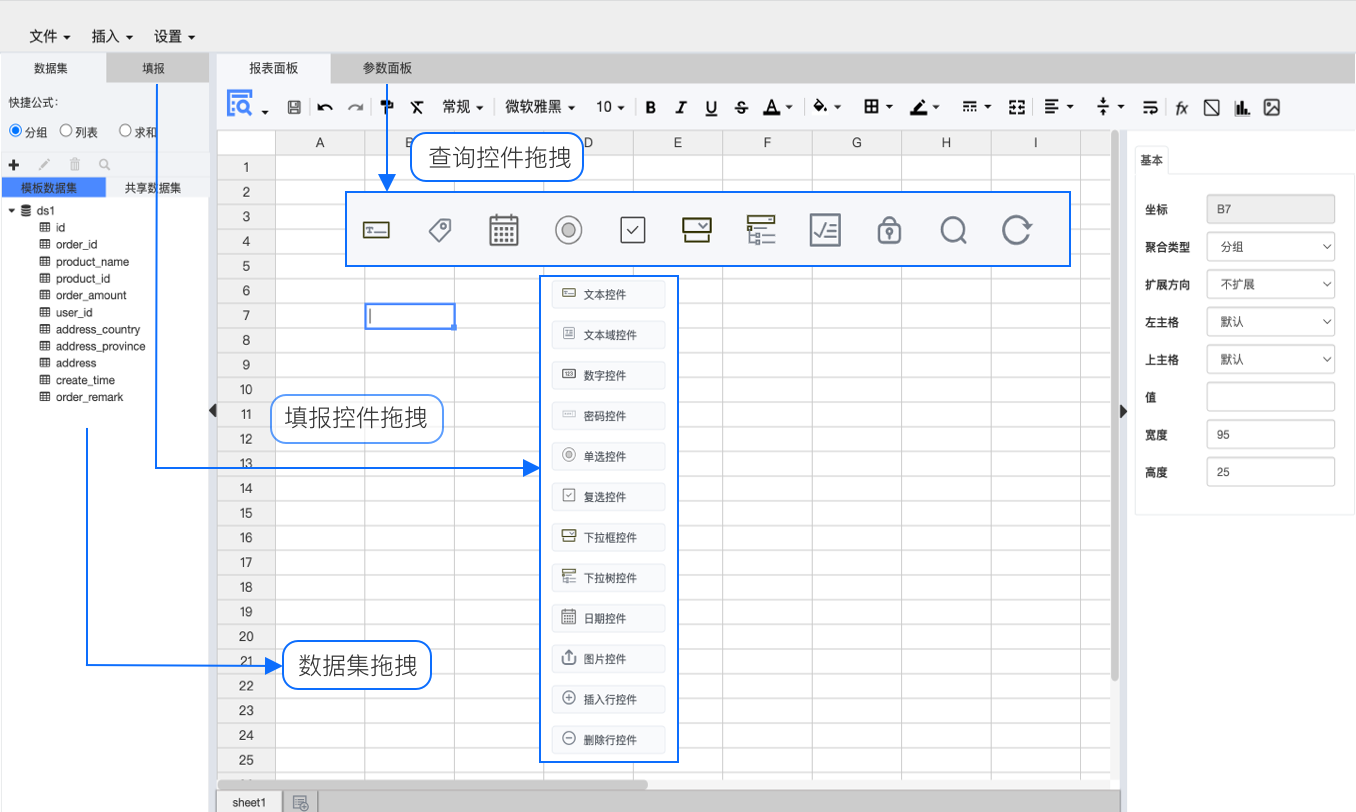Image resolution: width=1356 pixels, height=812 pixels.
Task: Open the fx formula editor
Action: (1181, 107)
